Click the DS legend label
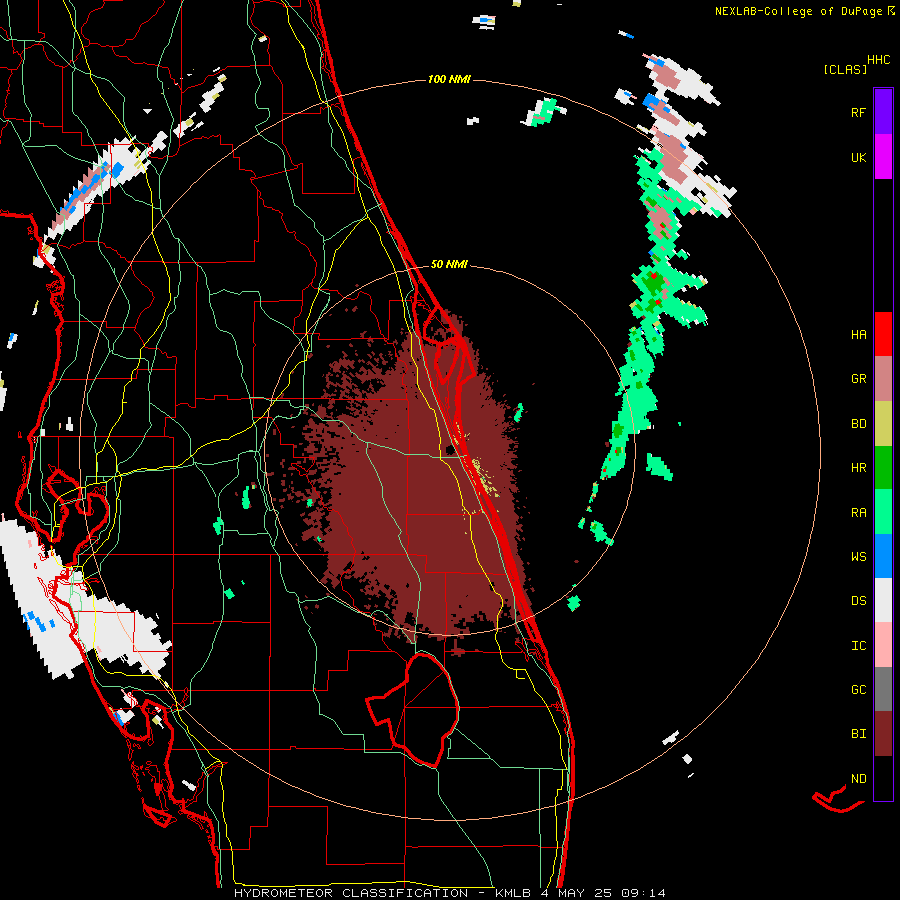This screenshot has width=900, height=900. click(858, 601)
